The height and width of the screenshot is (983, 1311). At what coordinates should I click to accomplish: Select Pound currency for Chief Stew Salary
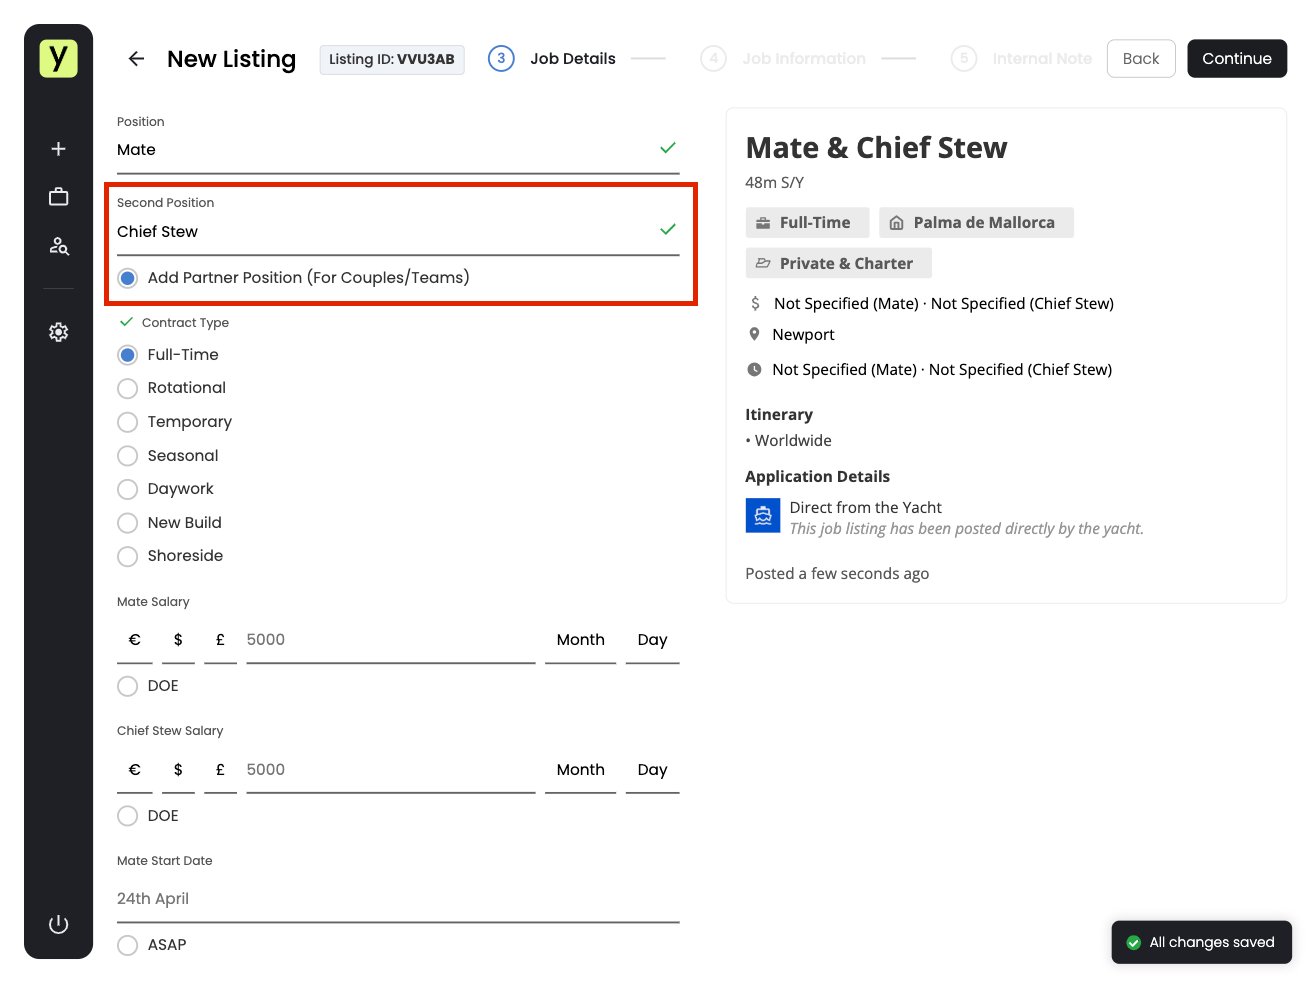(220, 770)
